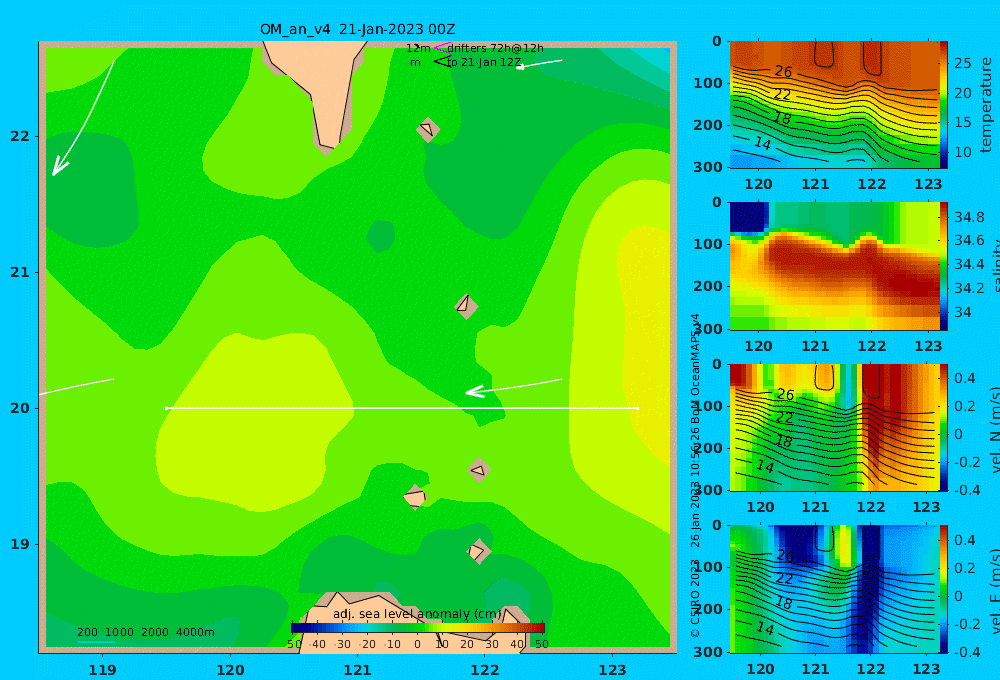Click the 'adj. sea level anomaly (cm)' label
The image size is (1000, 680).
pyautogui.click(x=418, y=614)
